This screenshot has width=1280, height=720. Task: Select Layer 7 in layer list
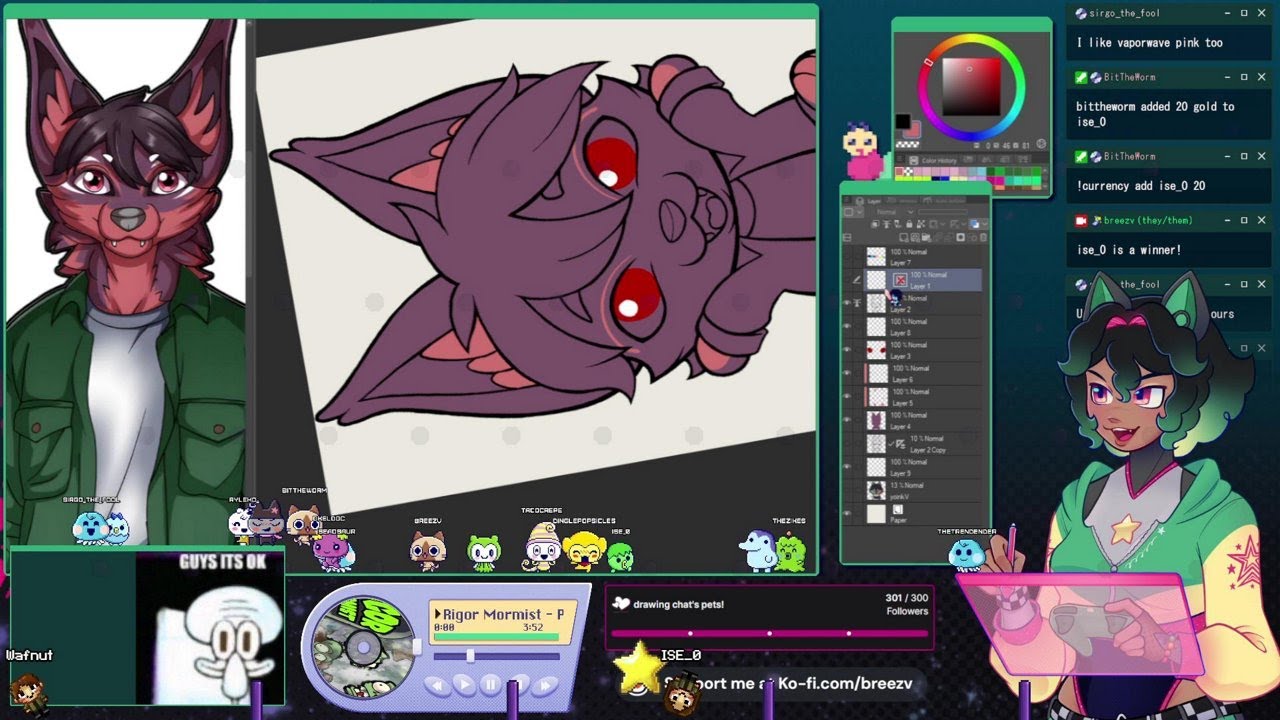924,257
